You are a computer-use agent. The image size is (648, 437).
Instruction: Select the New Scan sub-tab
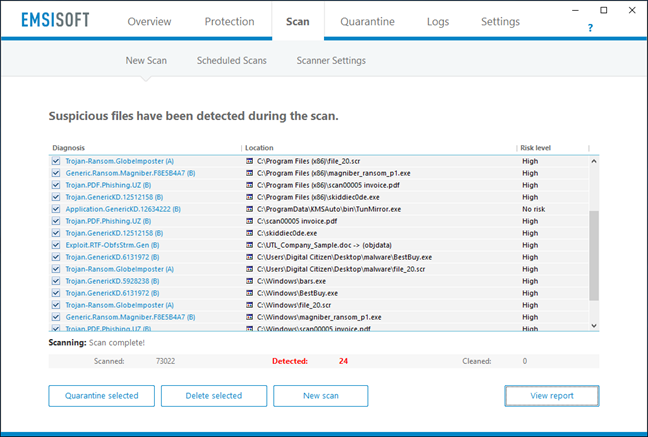[146, 60]
